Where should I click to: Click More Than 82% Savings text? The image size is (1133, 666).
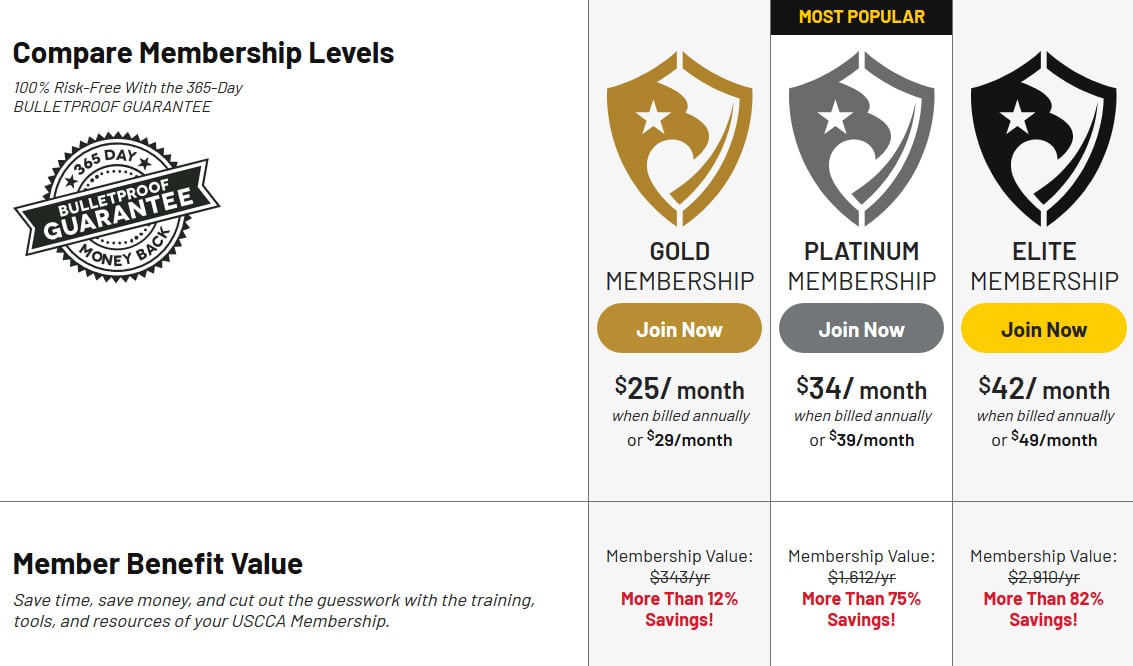pyautogui.click(x=1043, y=609)
